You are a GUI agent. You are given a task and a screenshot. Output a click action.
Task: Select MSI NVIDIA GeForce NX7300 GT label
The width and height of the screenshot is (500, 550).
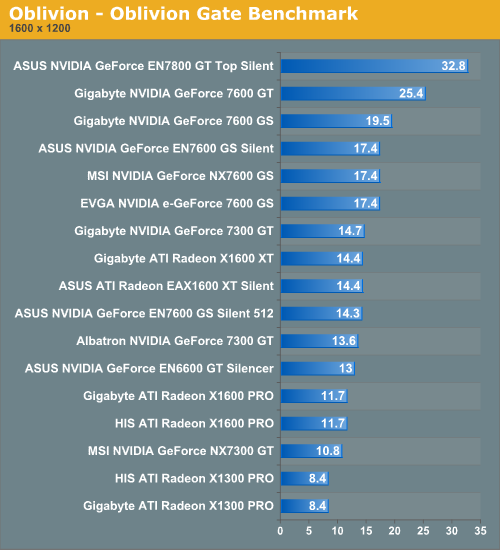point(181,451)
